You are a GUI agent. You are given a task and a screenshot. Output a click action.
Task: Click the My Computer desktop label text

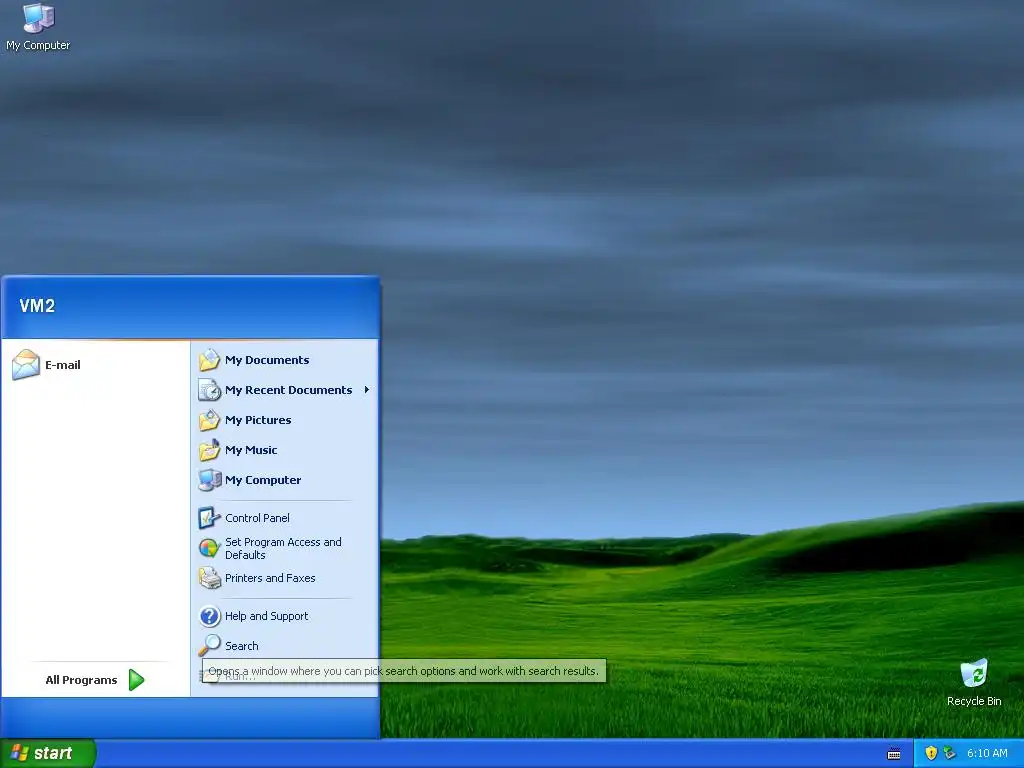coord(38,45)
